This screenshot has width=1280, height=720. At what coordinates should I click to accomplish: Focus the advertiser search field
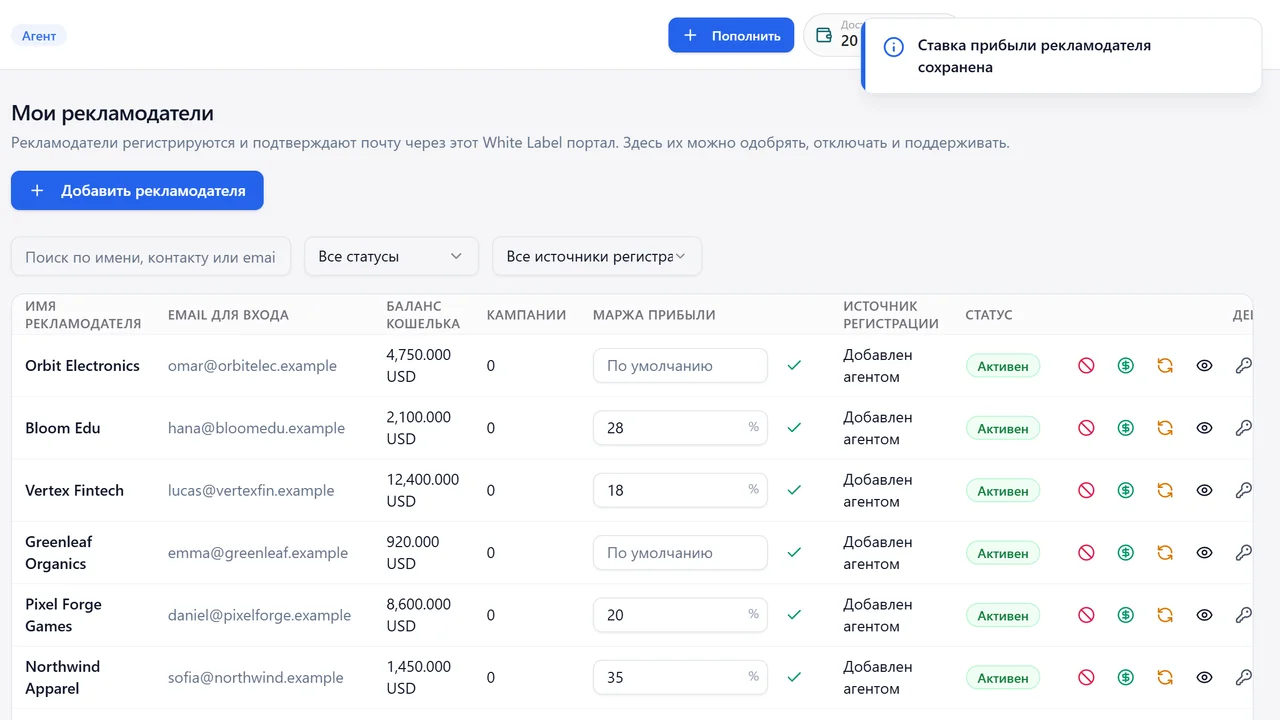tap(151, 256)
